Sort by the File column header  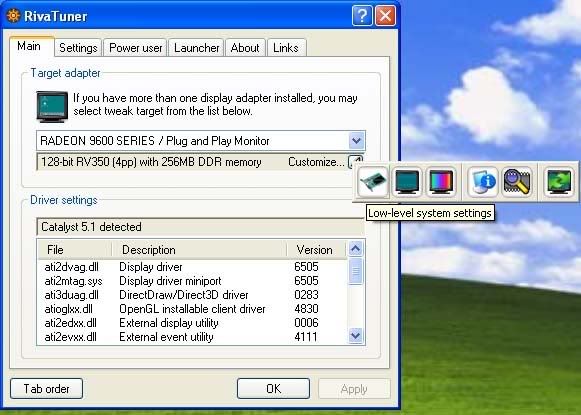75,250
